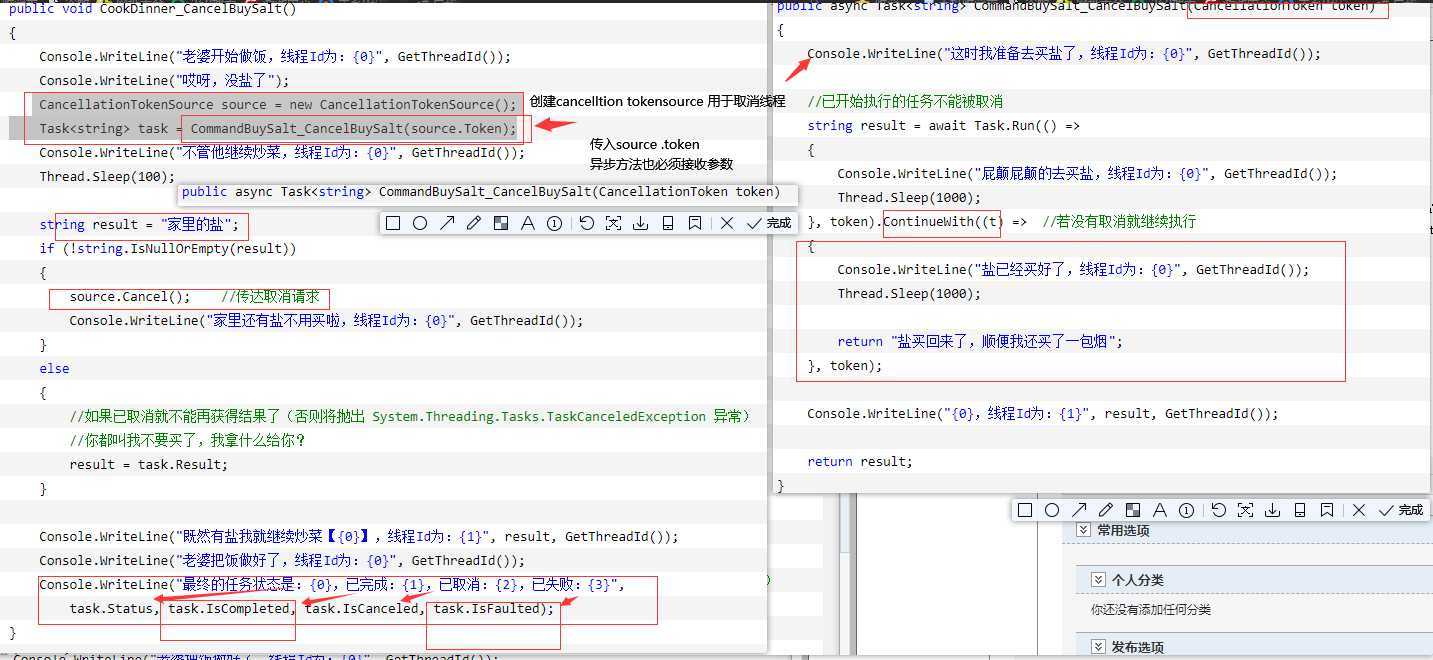
Task: Pick the arrow tool in the toolbar above 常用选项
Action: [1079, 510]
